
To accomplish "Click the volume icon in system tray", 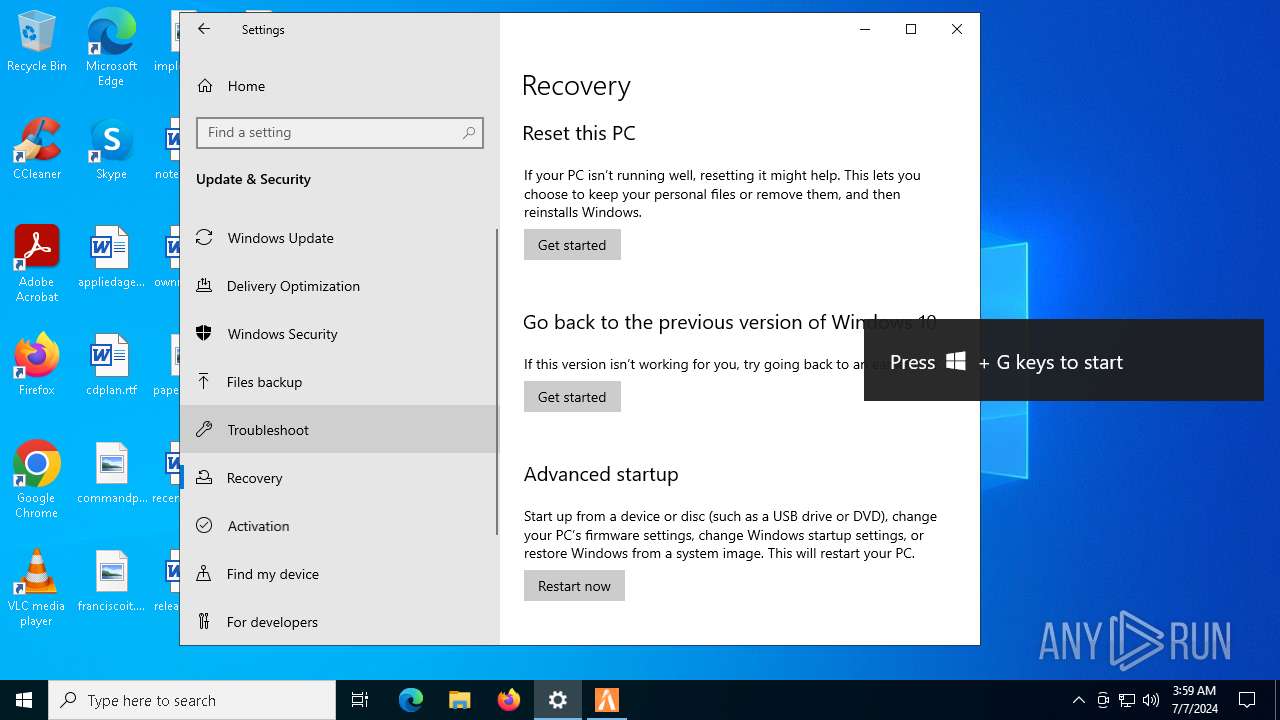I will [x=1151, y=700].
